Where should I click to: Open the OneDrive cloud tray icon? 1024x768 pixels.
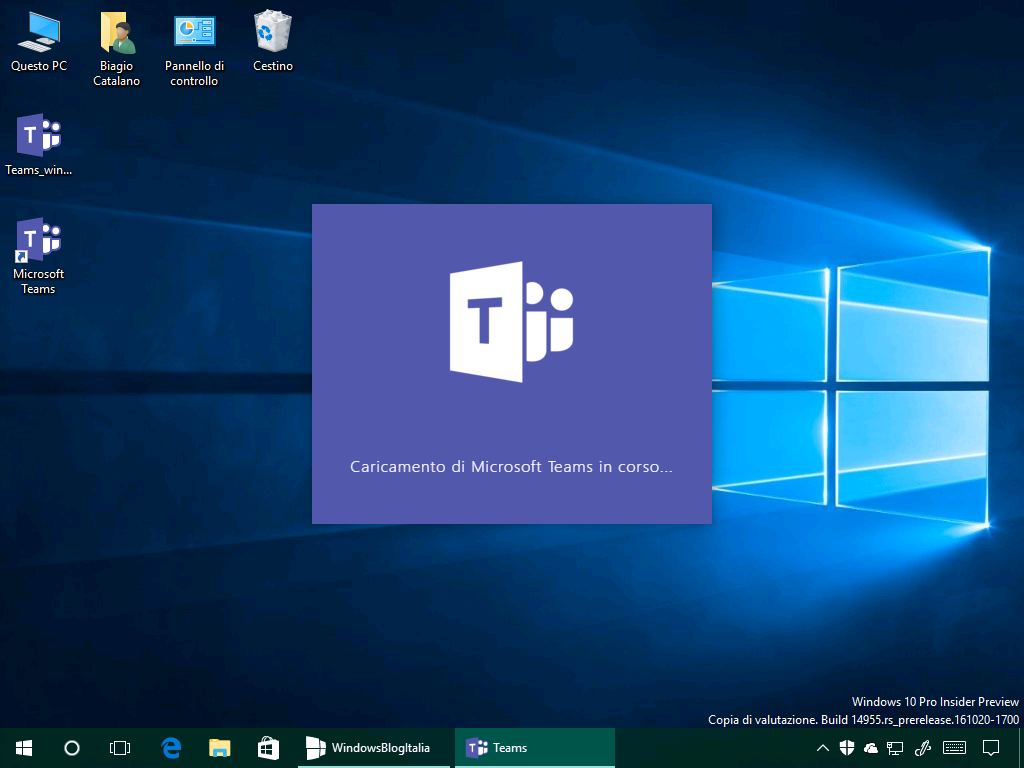[x=871, y=748]
